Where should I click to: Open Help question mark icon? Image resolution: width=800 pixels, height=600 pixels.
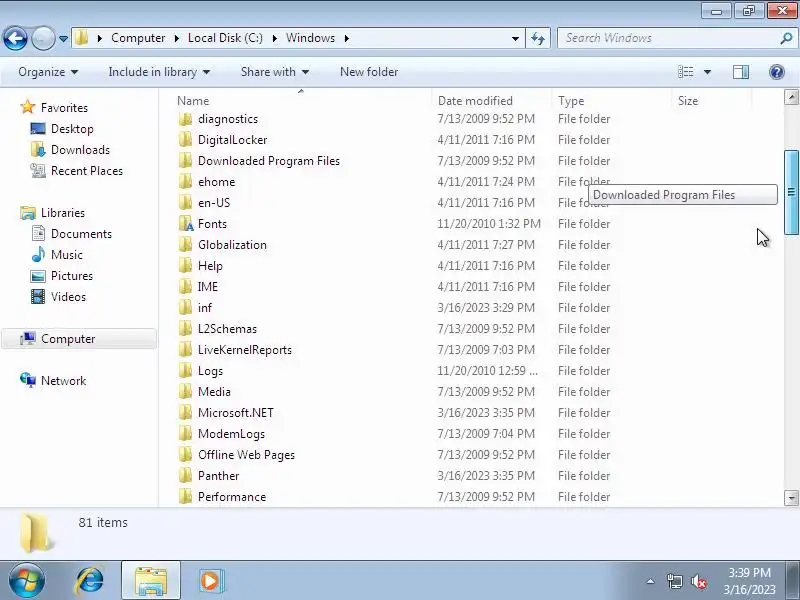[777, 72]
